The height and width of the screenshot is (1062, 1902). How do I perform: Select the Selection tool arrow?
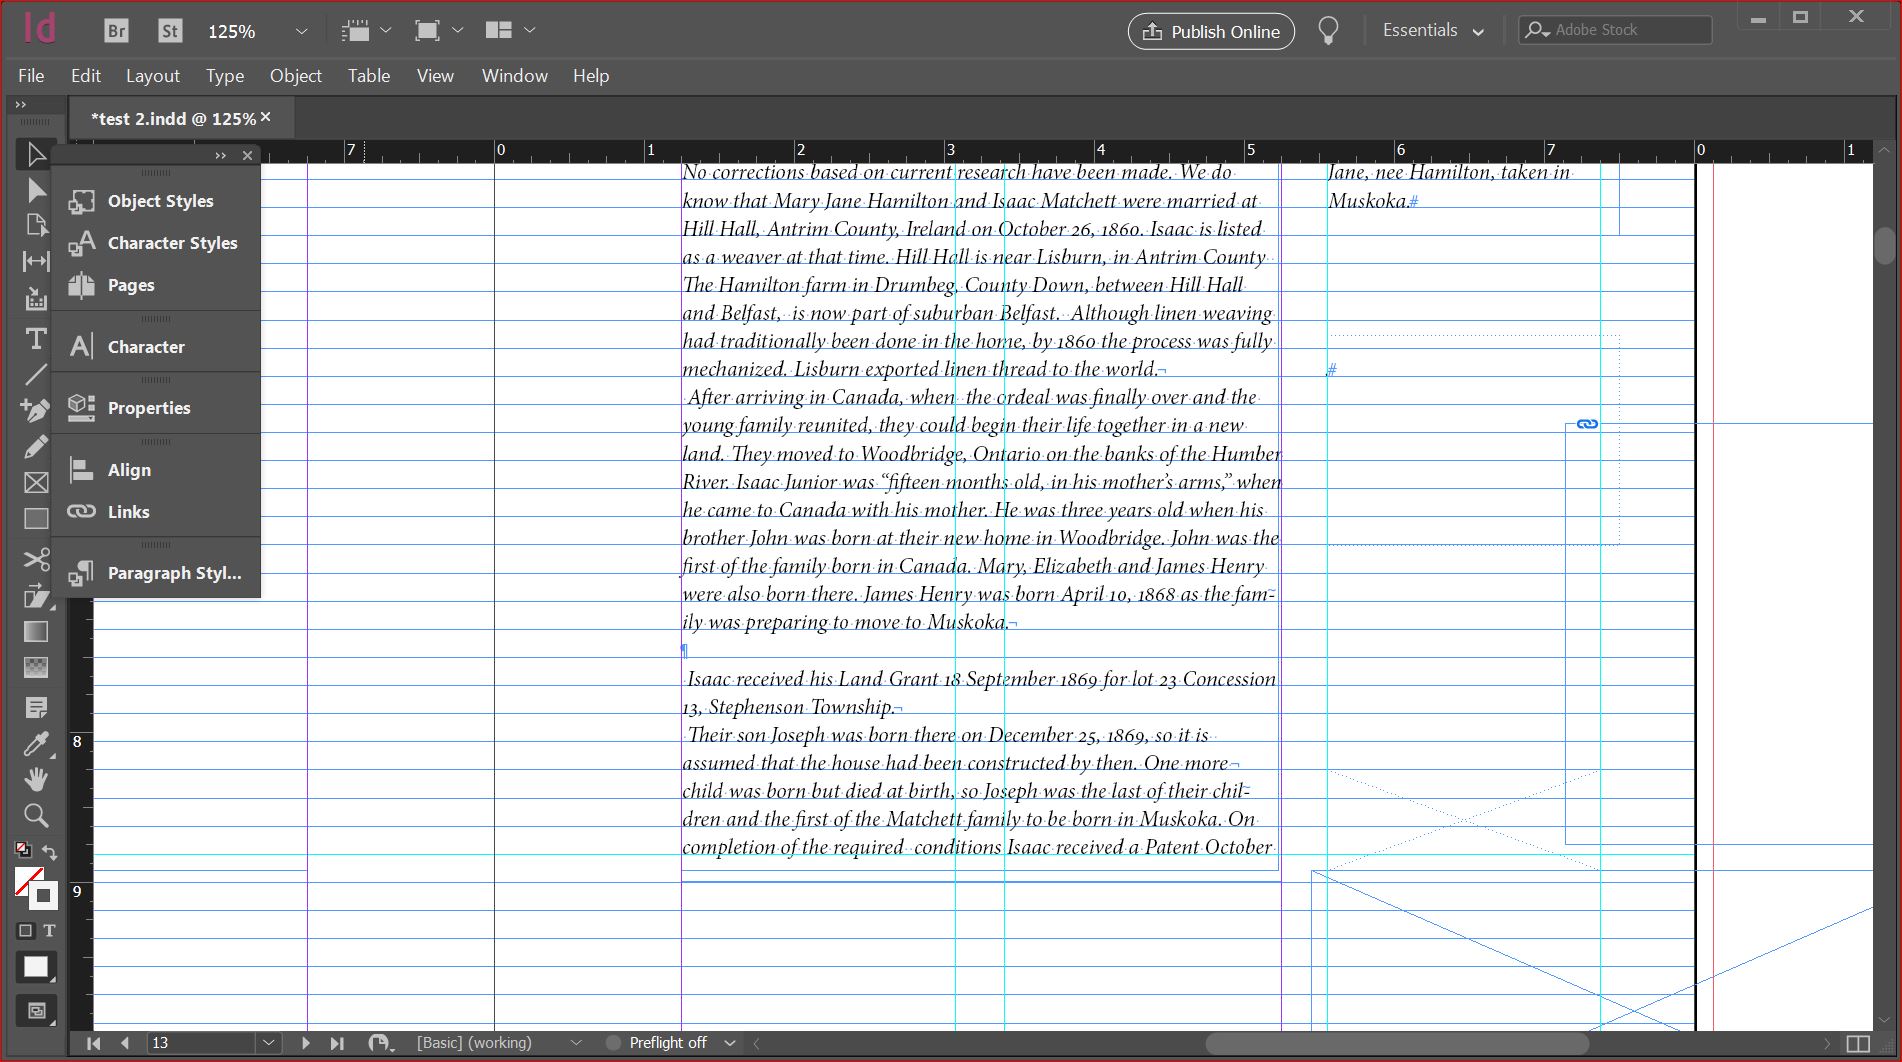[36, 154]
